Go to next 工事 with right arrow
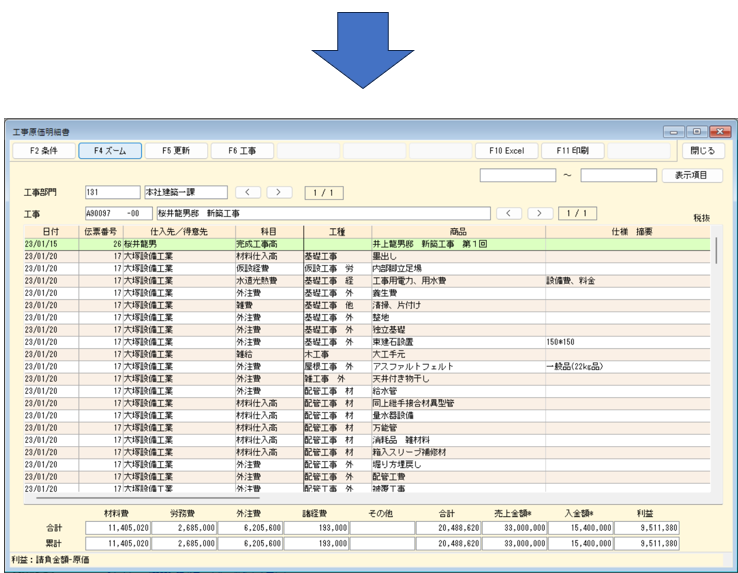This screenshot has width=738, height=573. tap(540, 213)
